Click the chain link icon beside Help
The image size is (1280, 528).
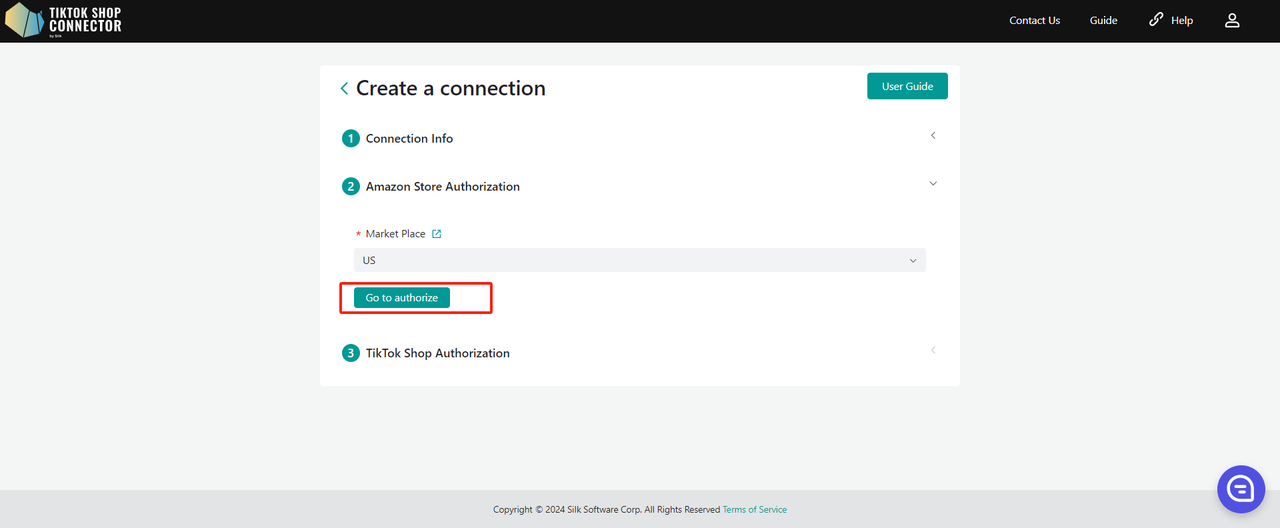(1156, 20)
